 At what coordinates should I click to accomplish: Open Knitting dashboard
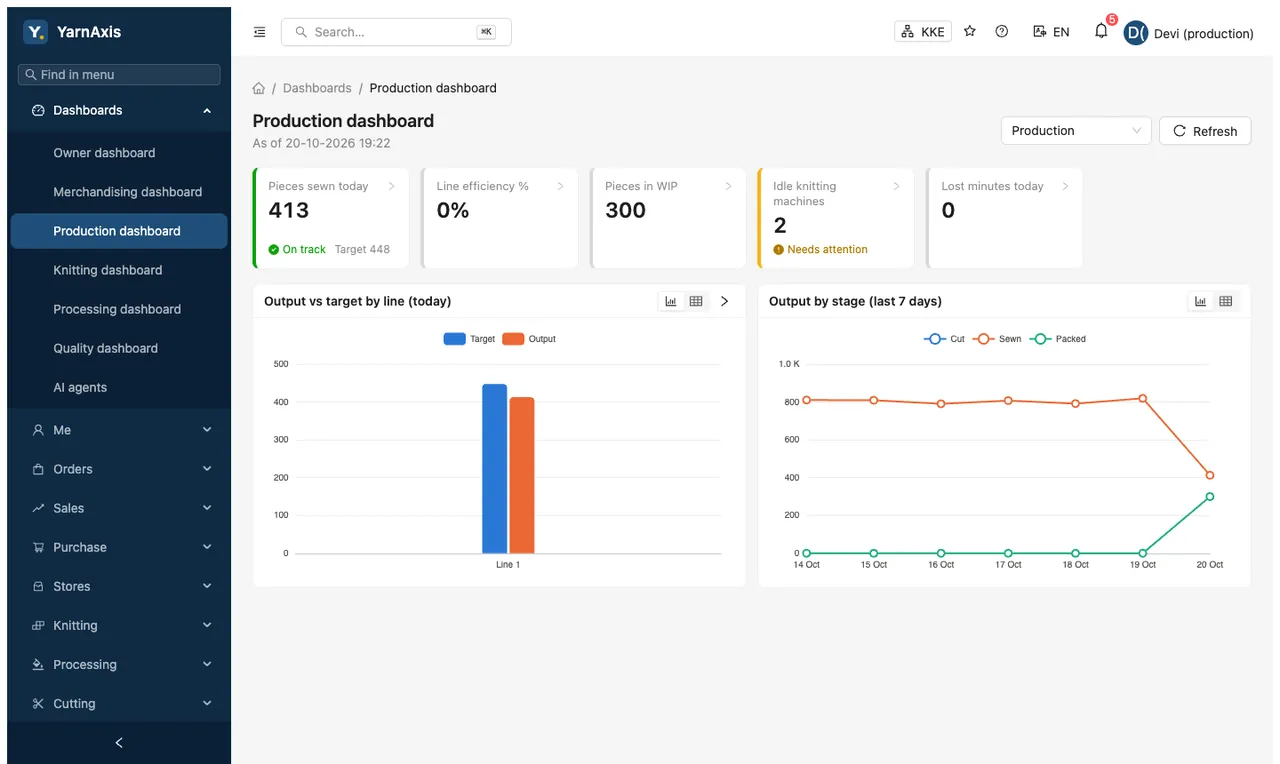pyautogui.click(x=119, y=270)
